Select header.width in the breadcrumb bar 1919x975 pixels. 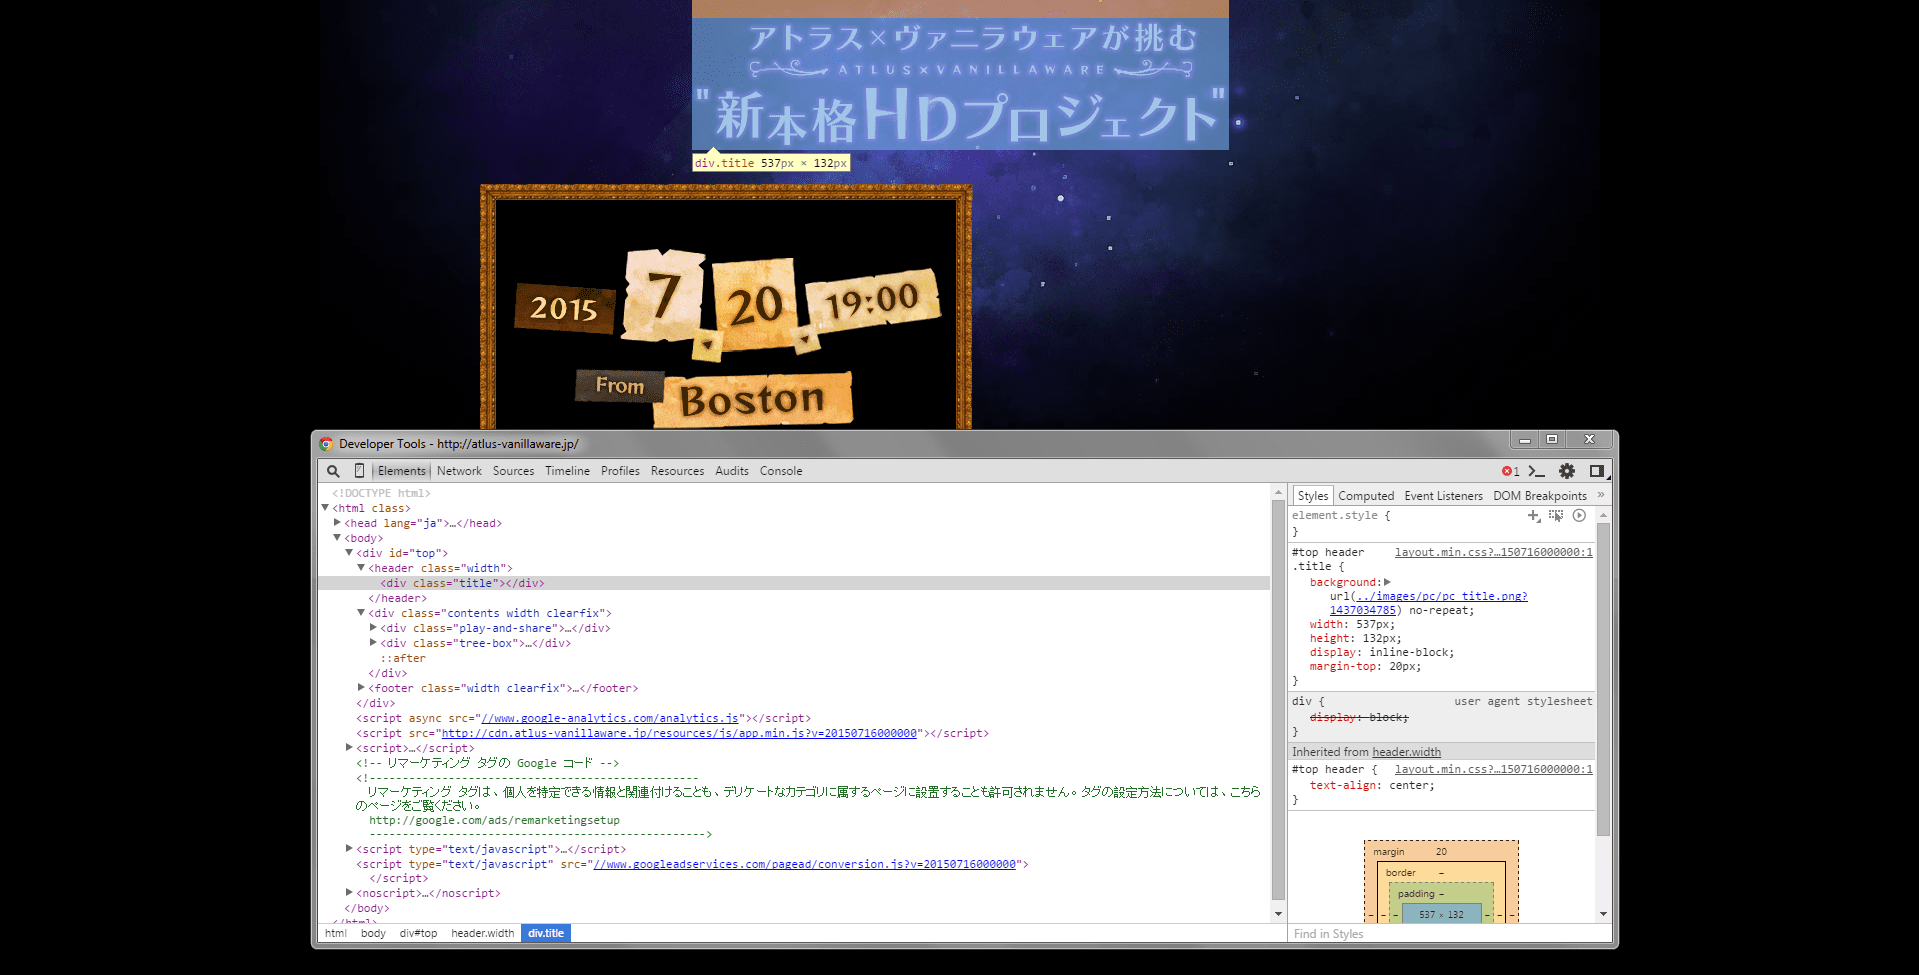pos(482,933)
